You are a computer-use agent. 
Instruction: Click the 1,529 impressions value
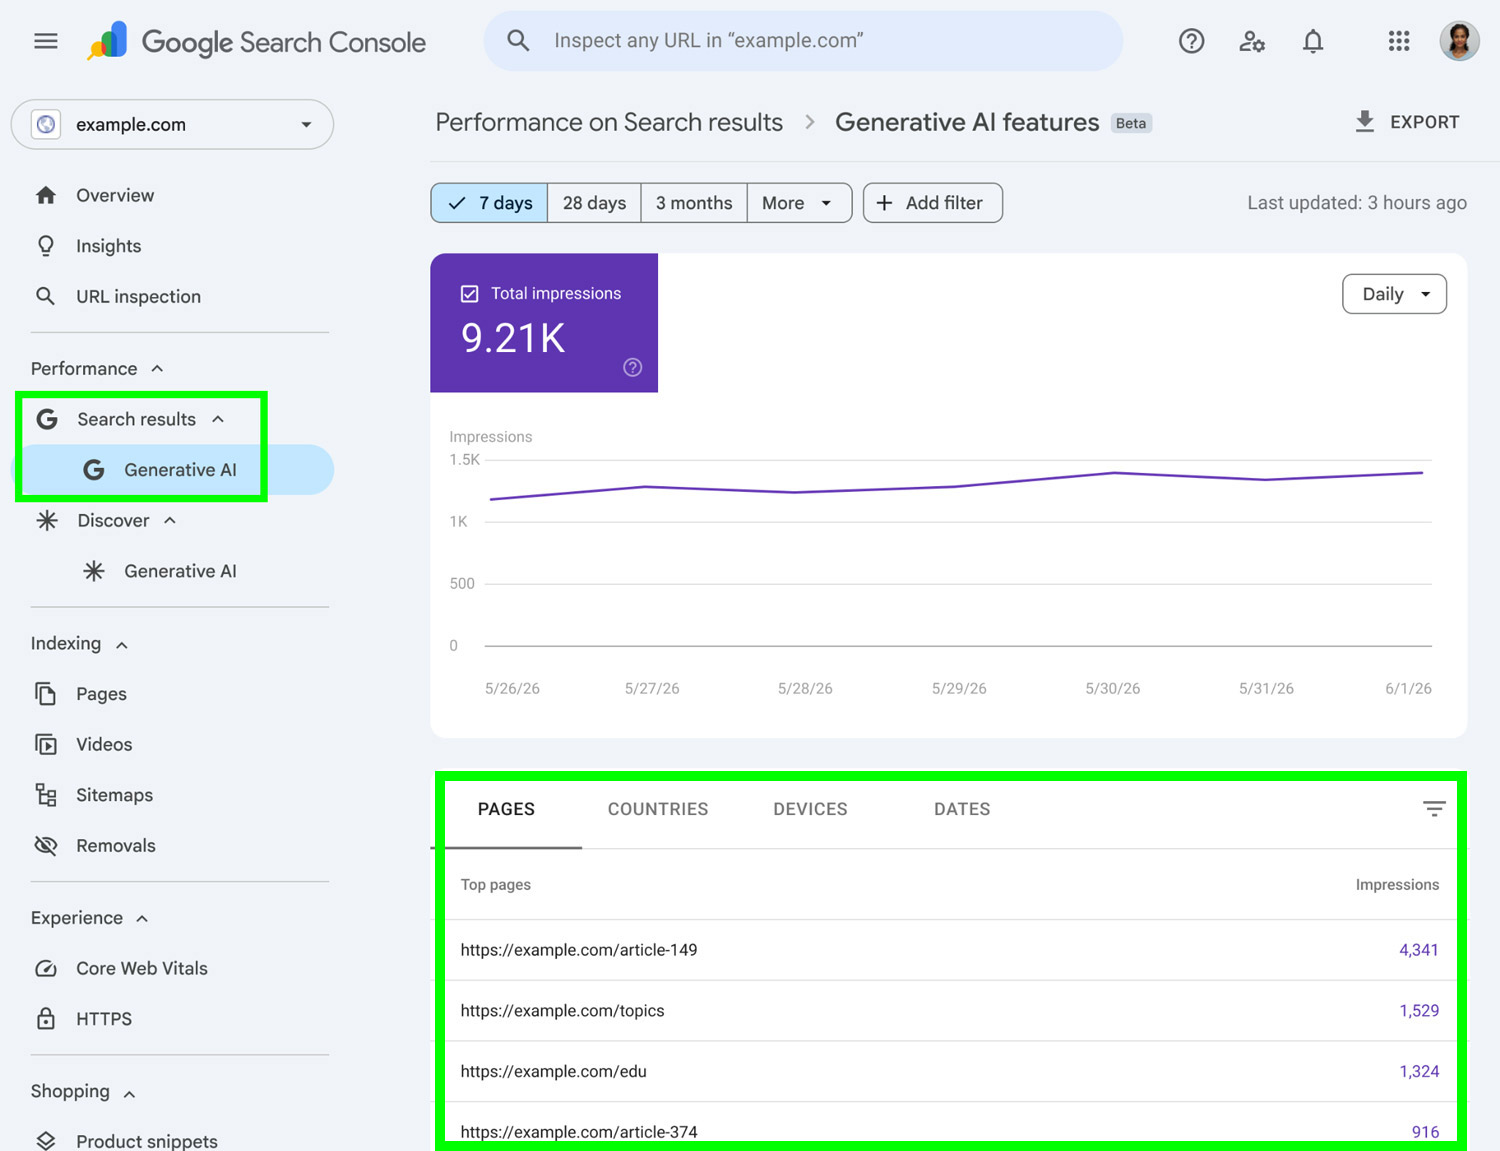point(1419,1011)
